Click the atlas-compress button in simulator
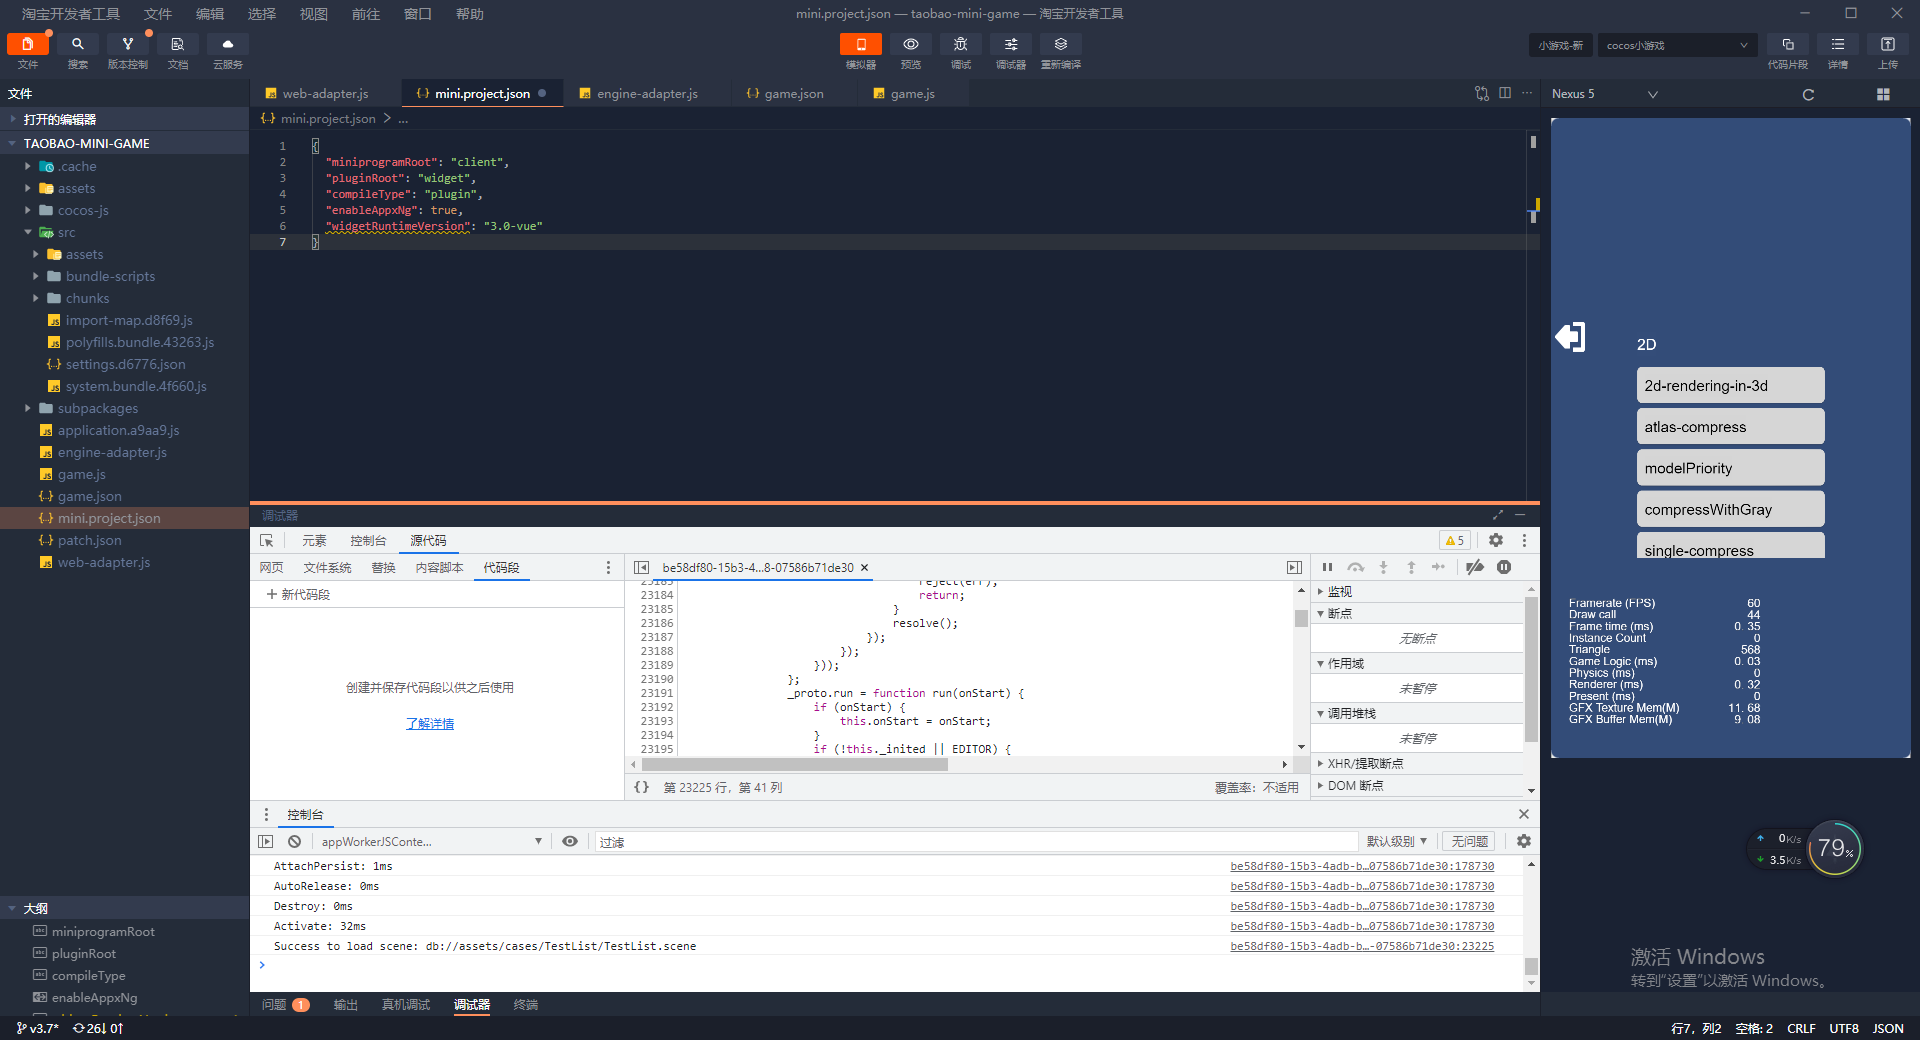The width and height of the screenshot is (1920, 1040). pyautogui.click(x=1730, y=427)
